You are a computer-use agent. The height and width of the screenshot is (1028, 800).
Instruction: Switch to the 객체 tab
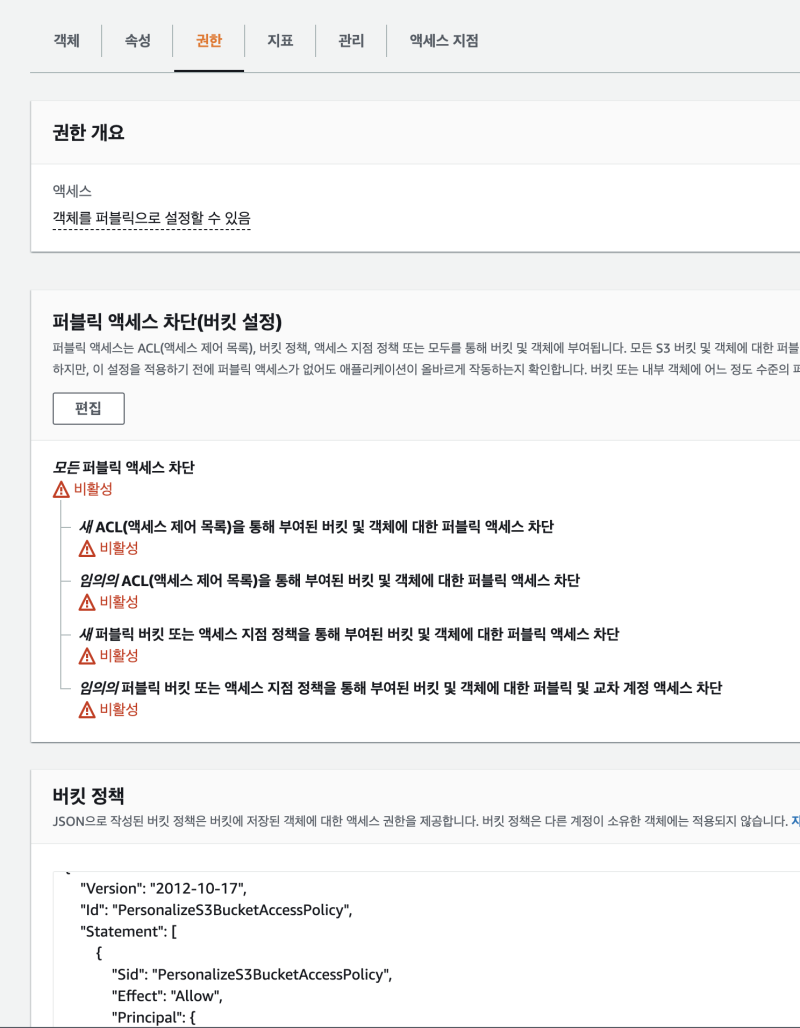click(66, 41)
